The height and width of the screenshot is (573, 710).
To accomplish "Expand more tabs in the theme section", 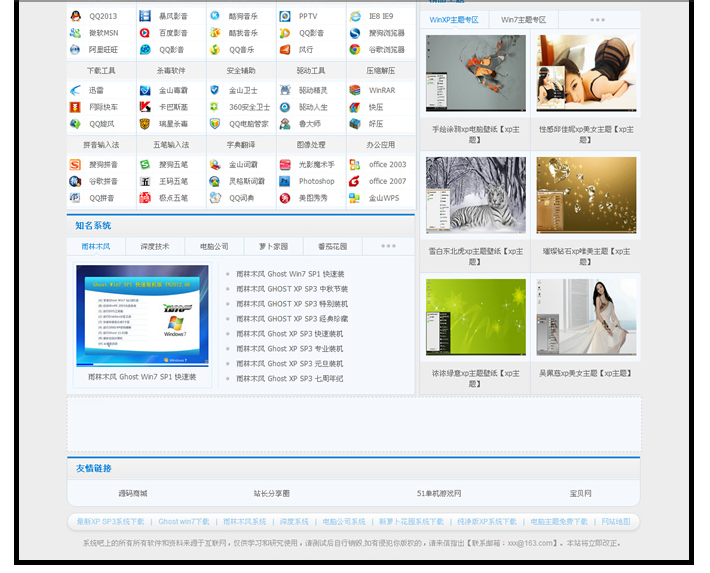I will [x=597, y=20].
